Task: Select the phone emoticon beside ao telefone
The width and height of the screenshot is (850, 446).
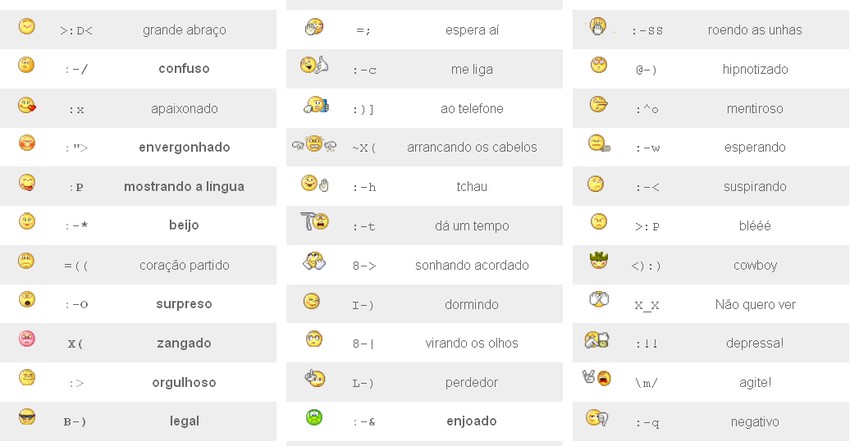Action: (x=315, y=105)
